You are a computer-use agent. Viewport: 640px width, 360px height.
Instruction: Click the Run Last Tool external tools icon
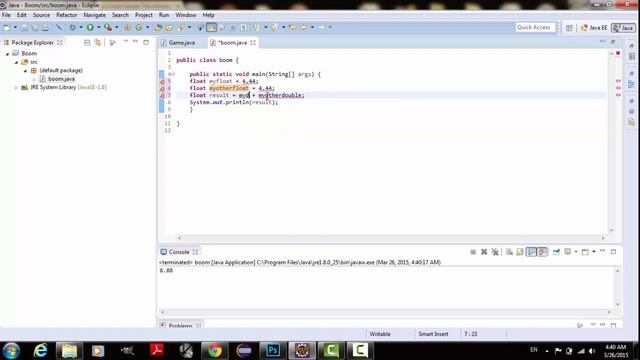pyautogui.click(x=108, y=27)
